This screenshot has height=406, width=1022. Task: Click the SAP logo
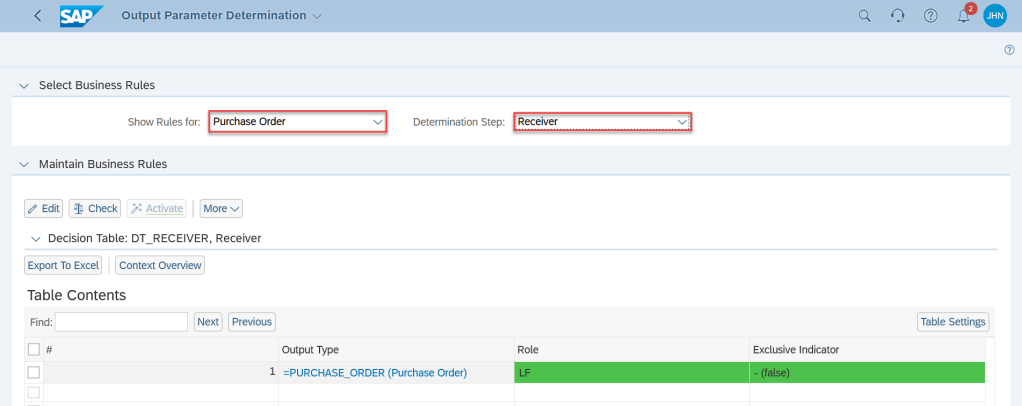tap(81, 16)
